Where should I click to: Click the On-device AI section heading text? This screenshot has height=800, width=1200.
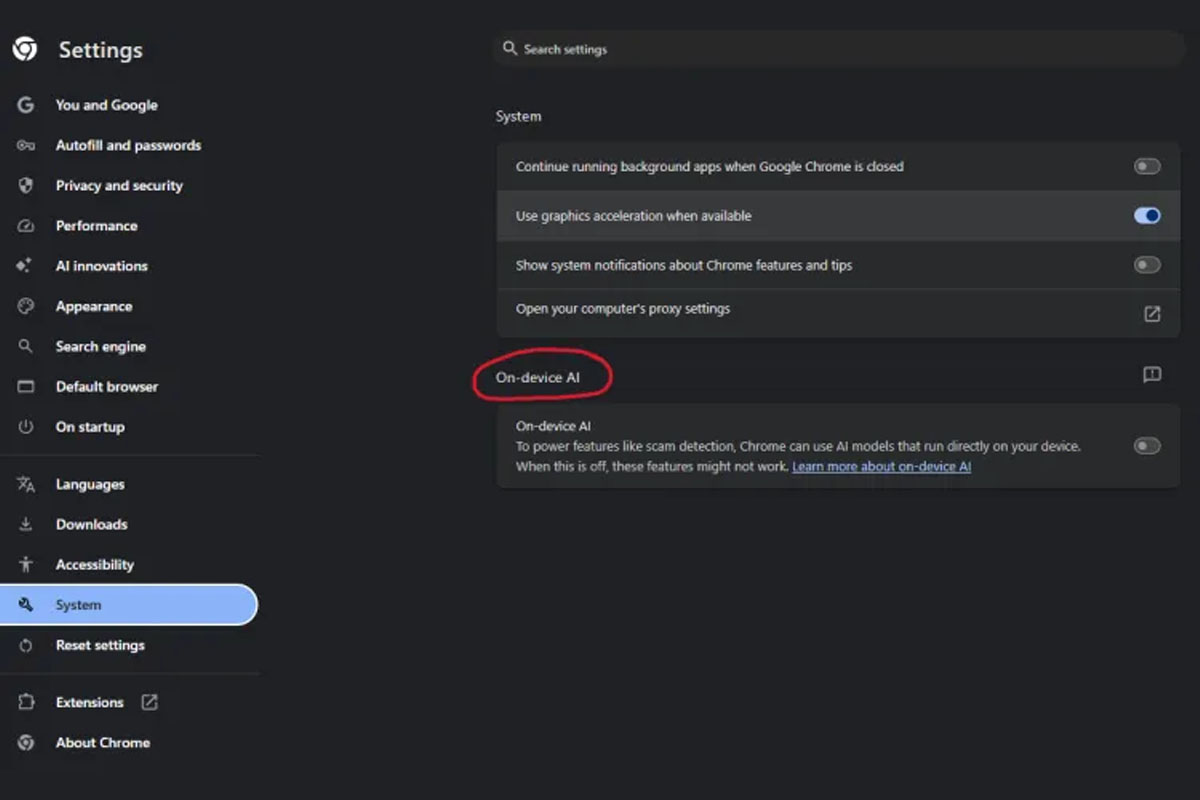(x=538, y=378)
